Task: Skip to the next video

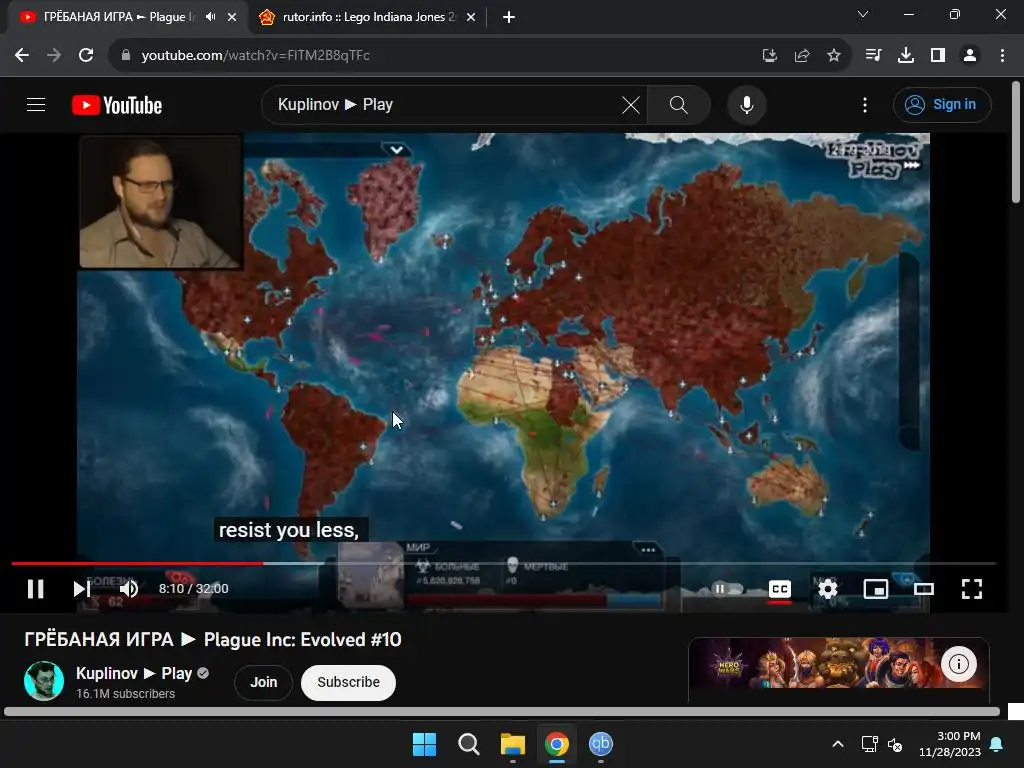Action: coord(82,589)
